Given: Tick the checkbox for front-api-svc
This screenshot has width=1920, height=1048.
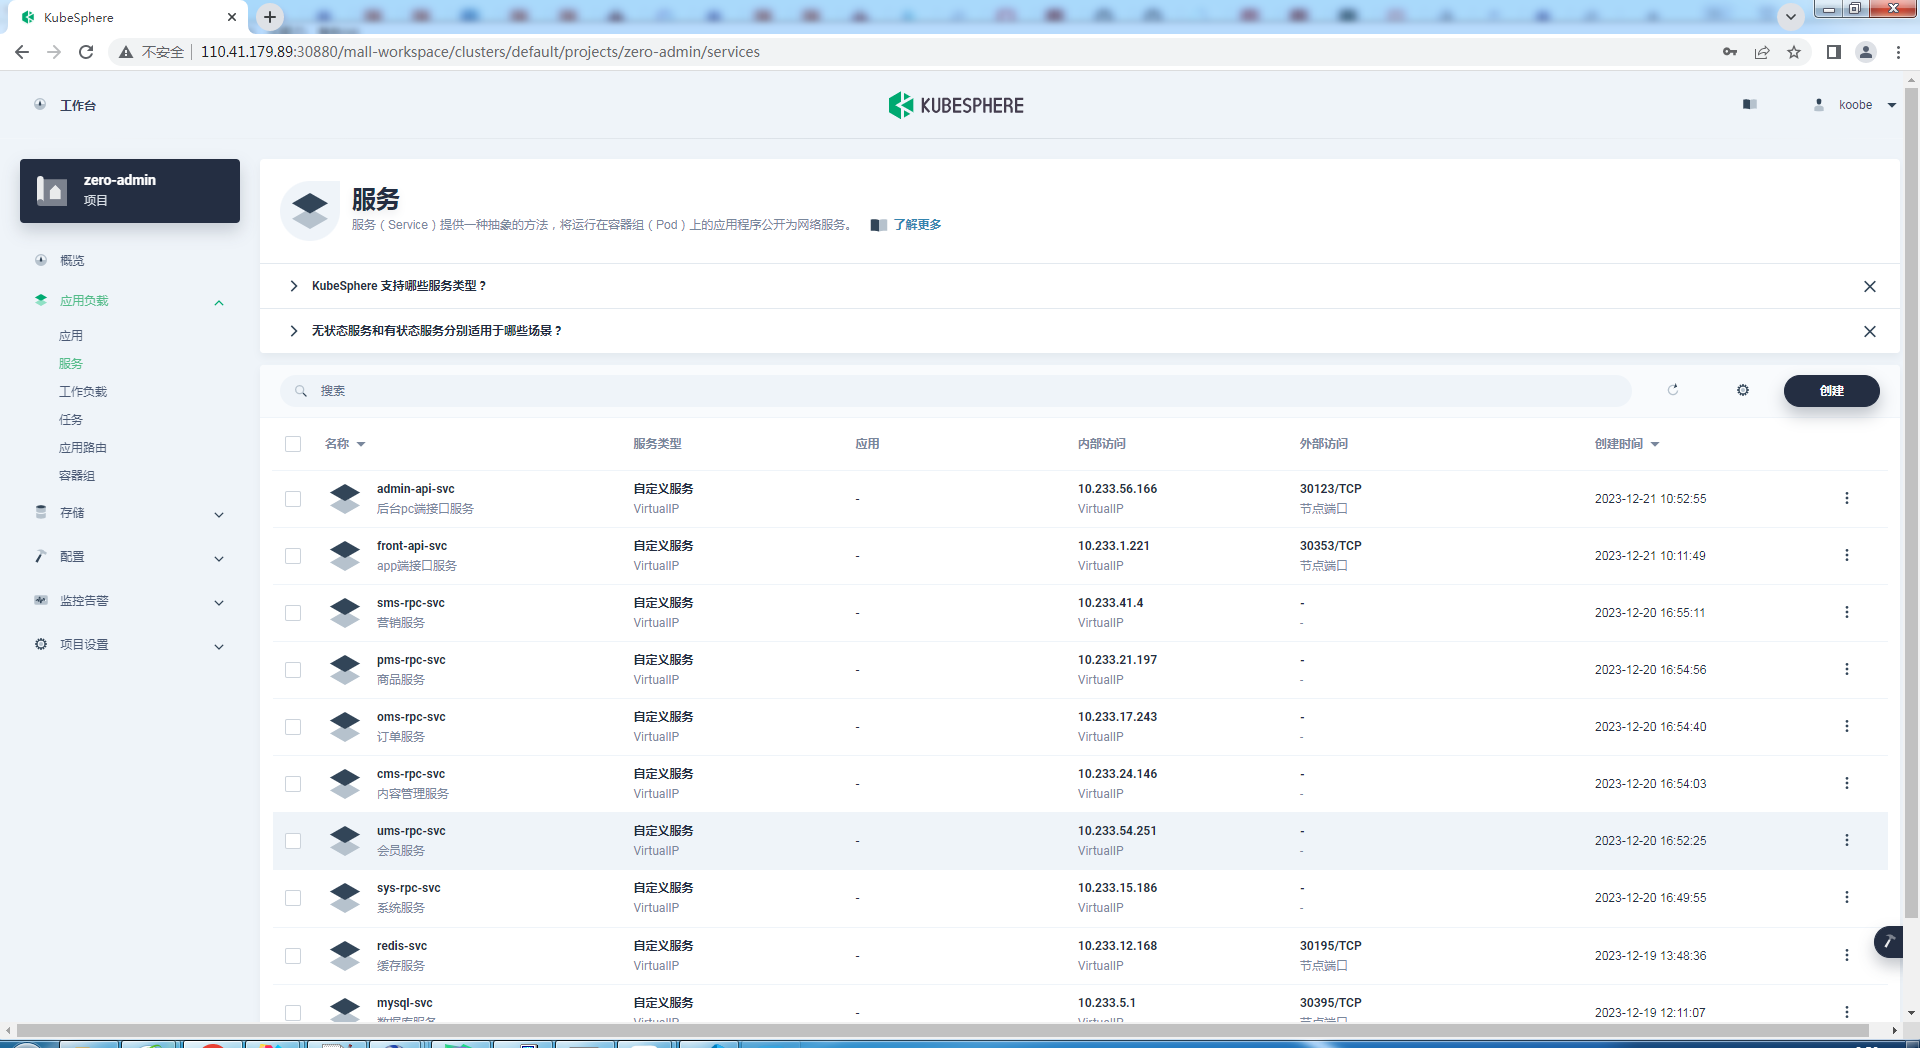Looking at the screenshot, I should coord(293,556).
